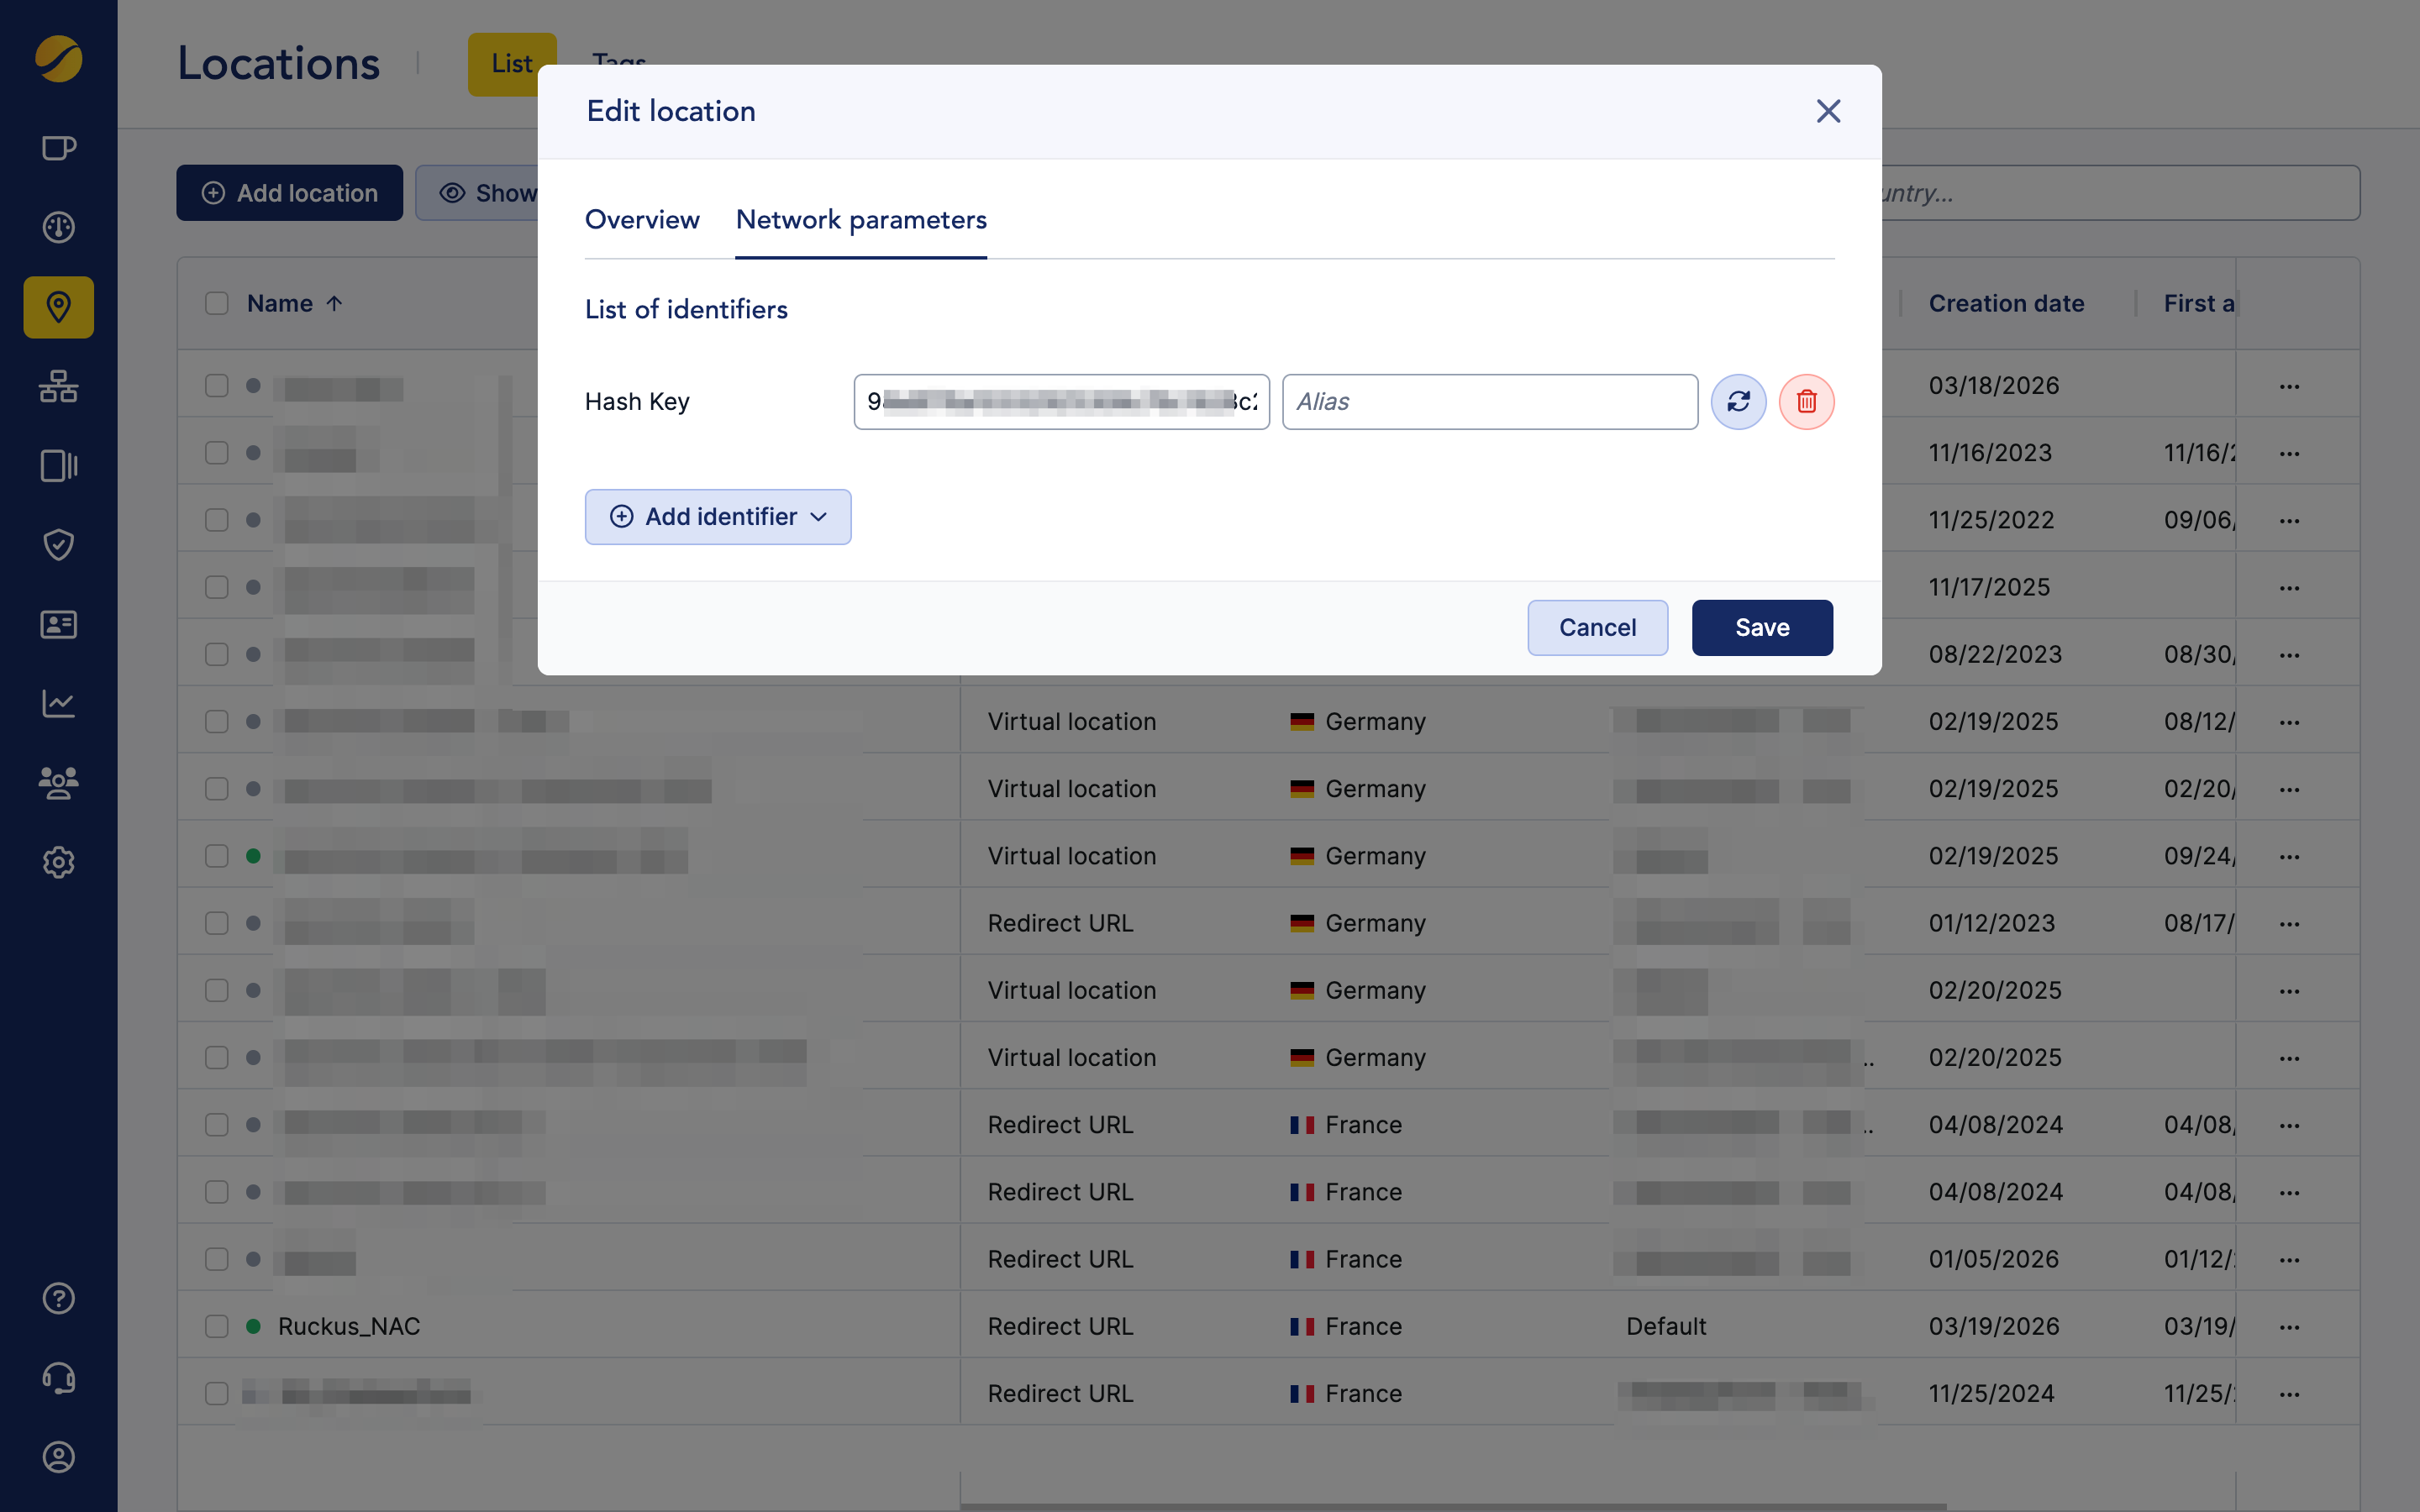Select the Network parameters tab
Image resolution: width=2420 pixels, height=1512 pixels.
click(861, 220)
